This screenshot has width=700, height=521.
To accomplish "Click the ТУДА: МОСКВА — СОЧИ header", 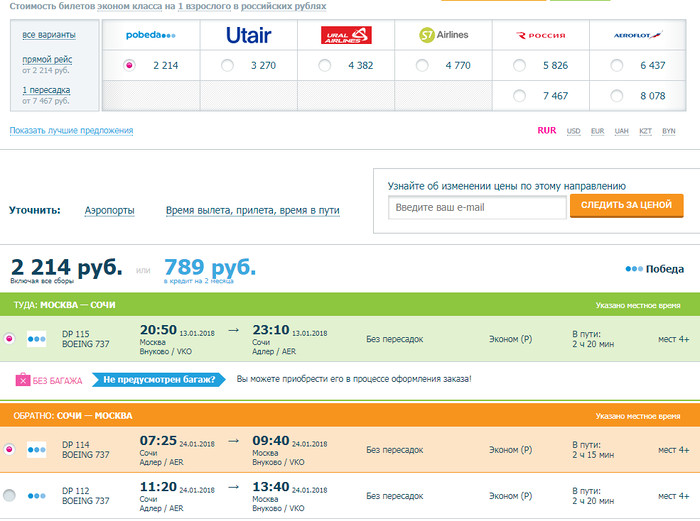I will pos(64,305).
